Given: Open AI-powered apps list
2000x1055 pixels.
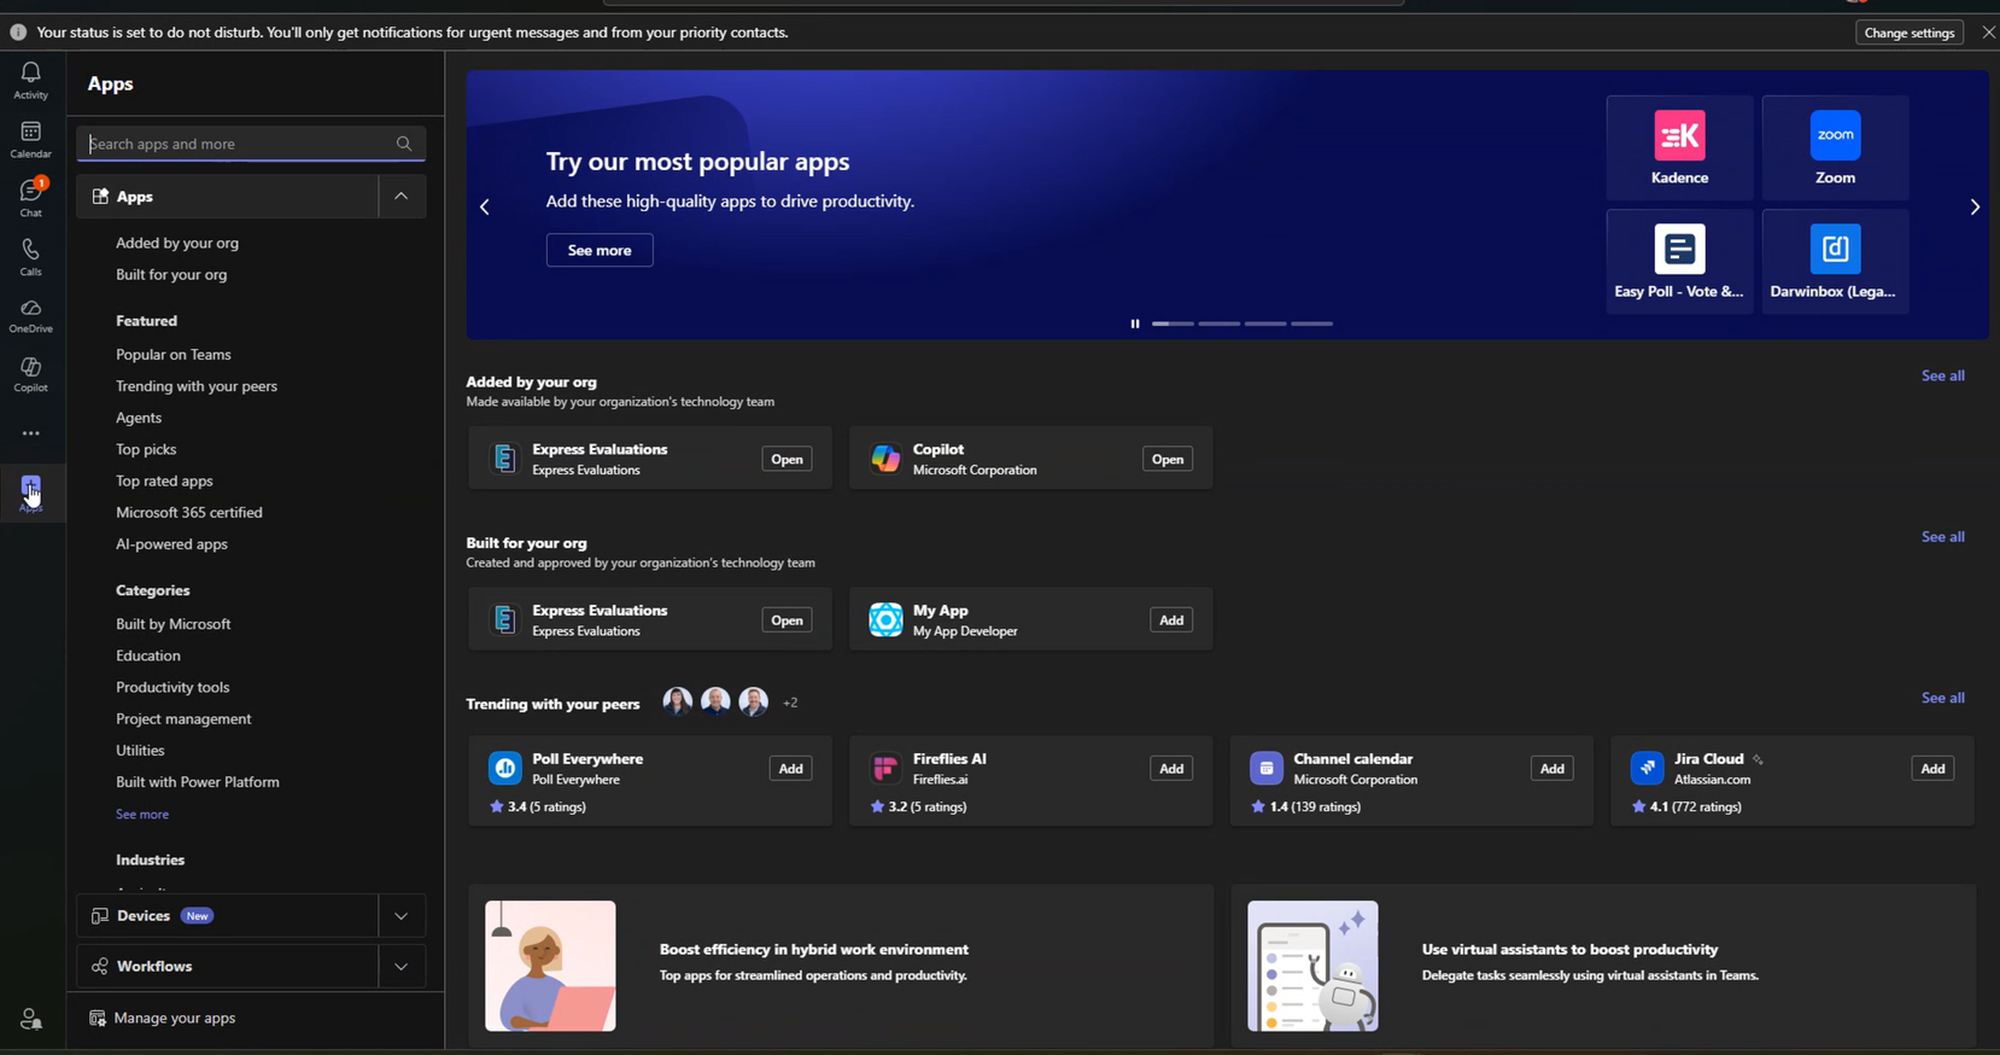Looking at the screenshot, I should (x=171, y=544).
